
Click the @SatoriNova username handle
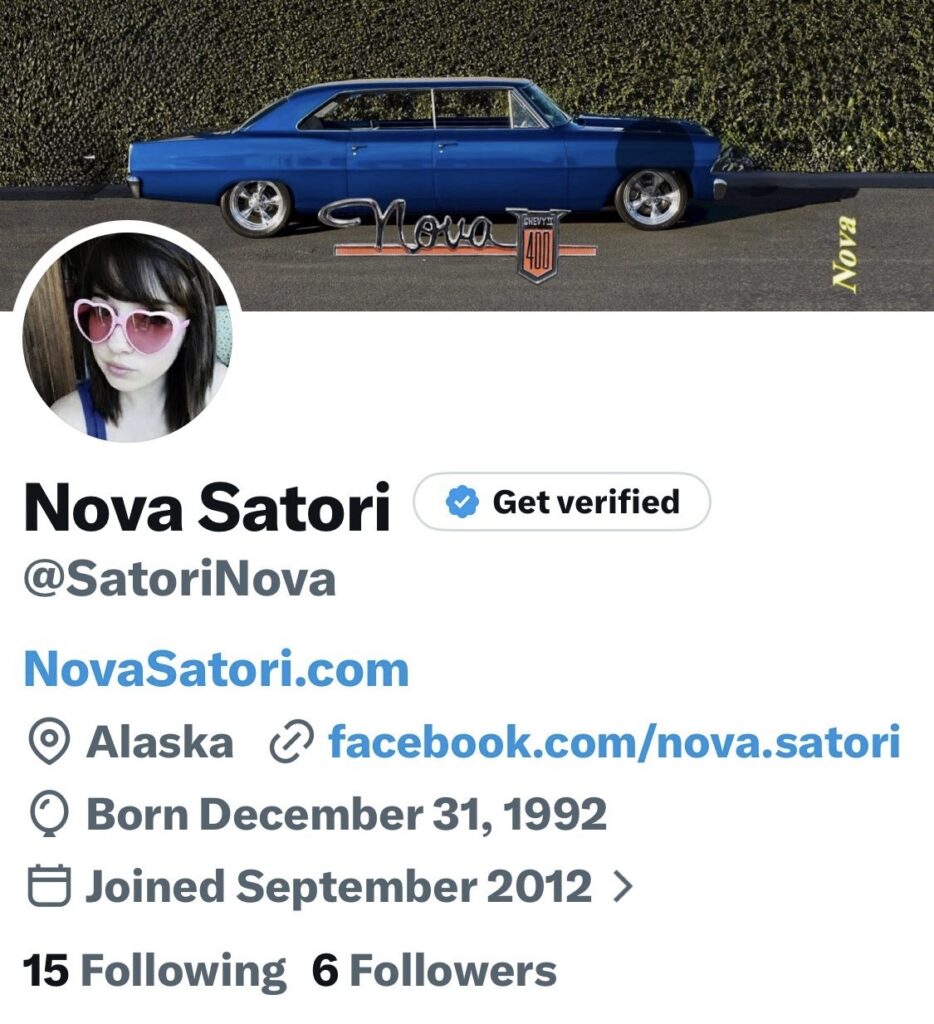(x=180, y=580)
